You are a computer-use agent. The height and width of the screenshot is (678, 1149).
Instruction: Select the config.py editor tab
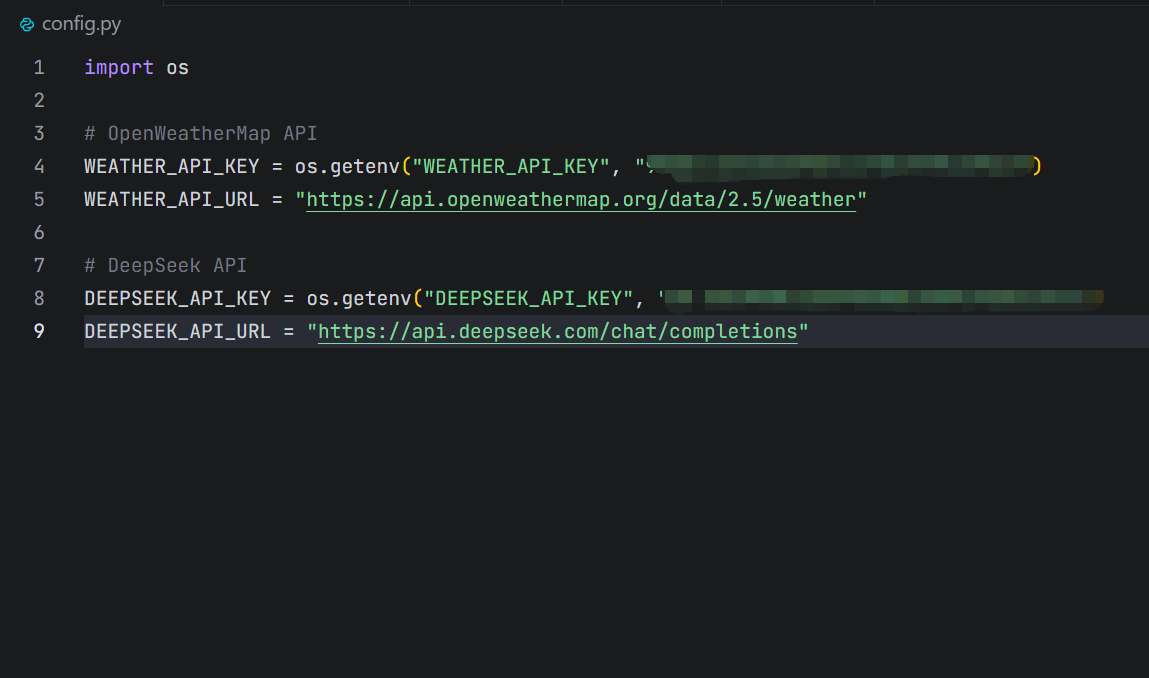pyautogui.click(x=71, y=24)
